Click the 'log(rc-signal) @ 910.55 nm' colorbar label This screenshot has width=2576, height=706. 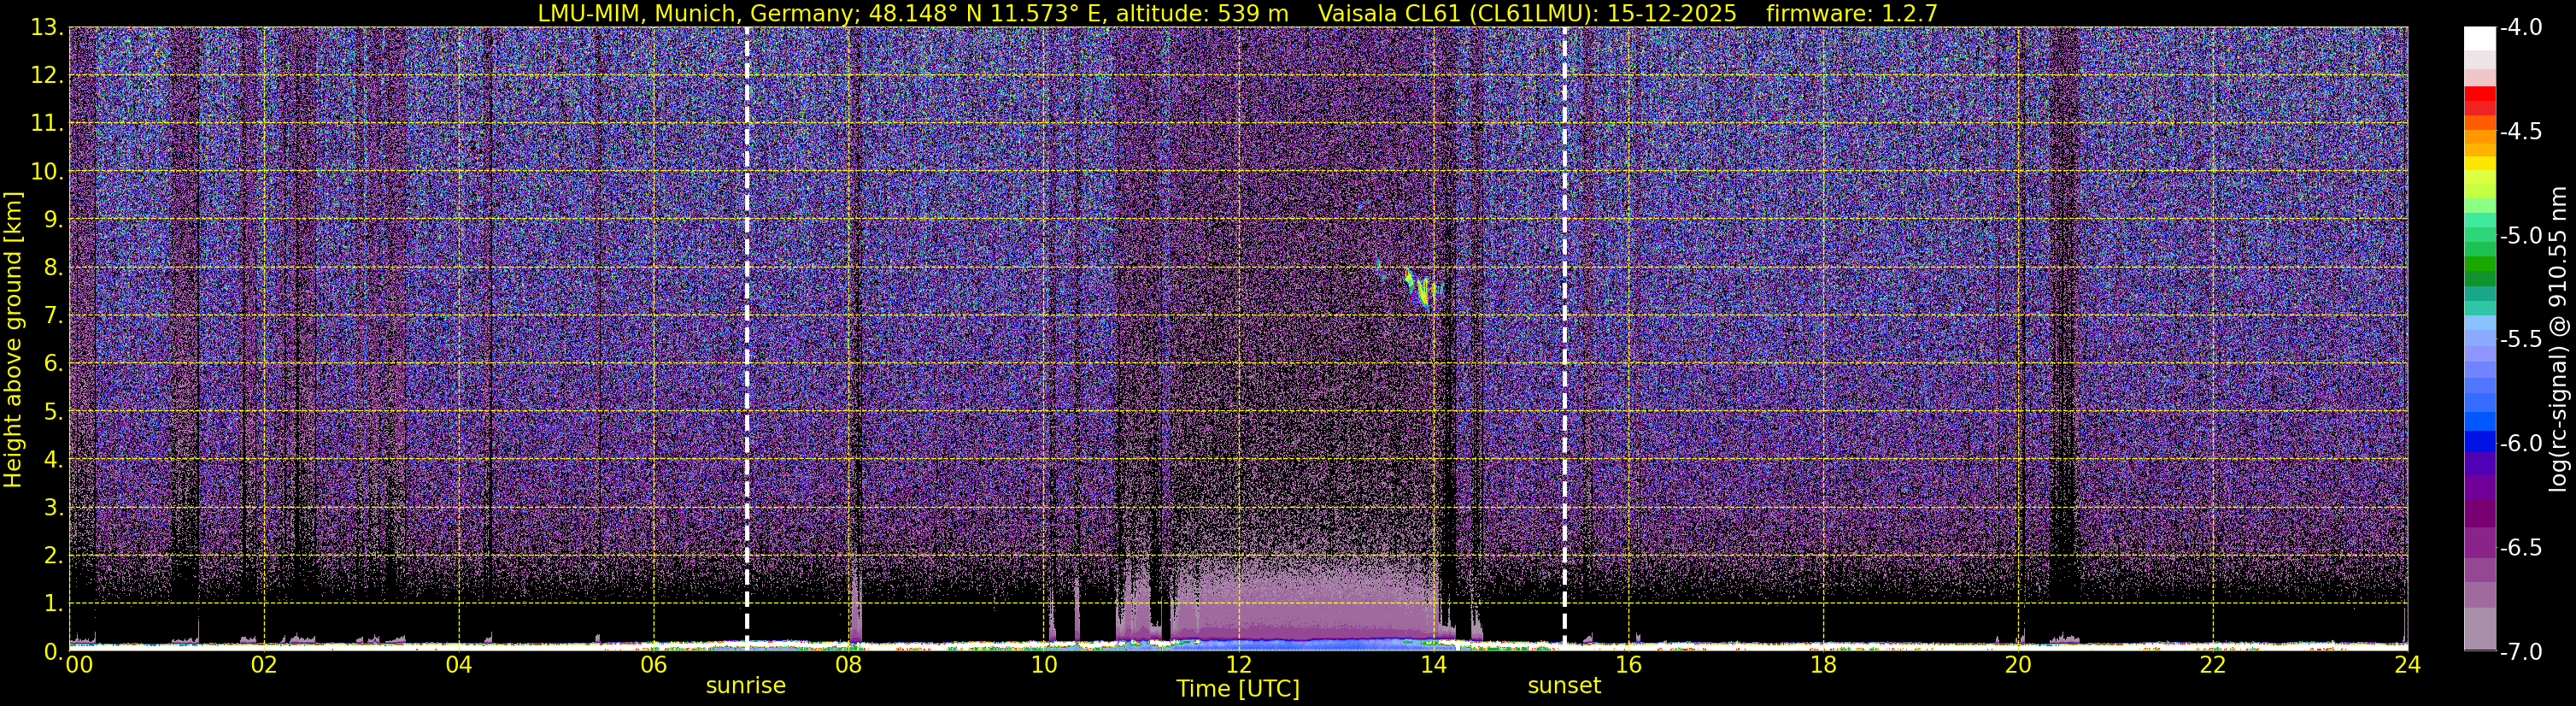point(2559,339)
